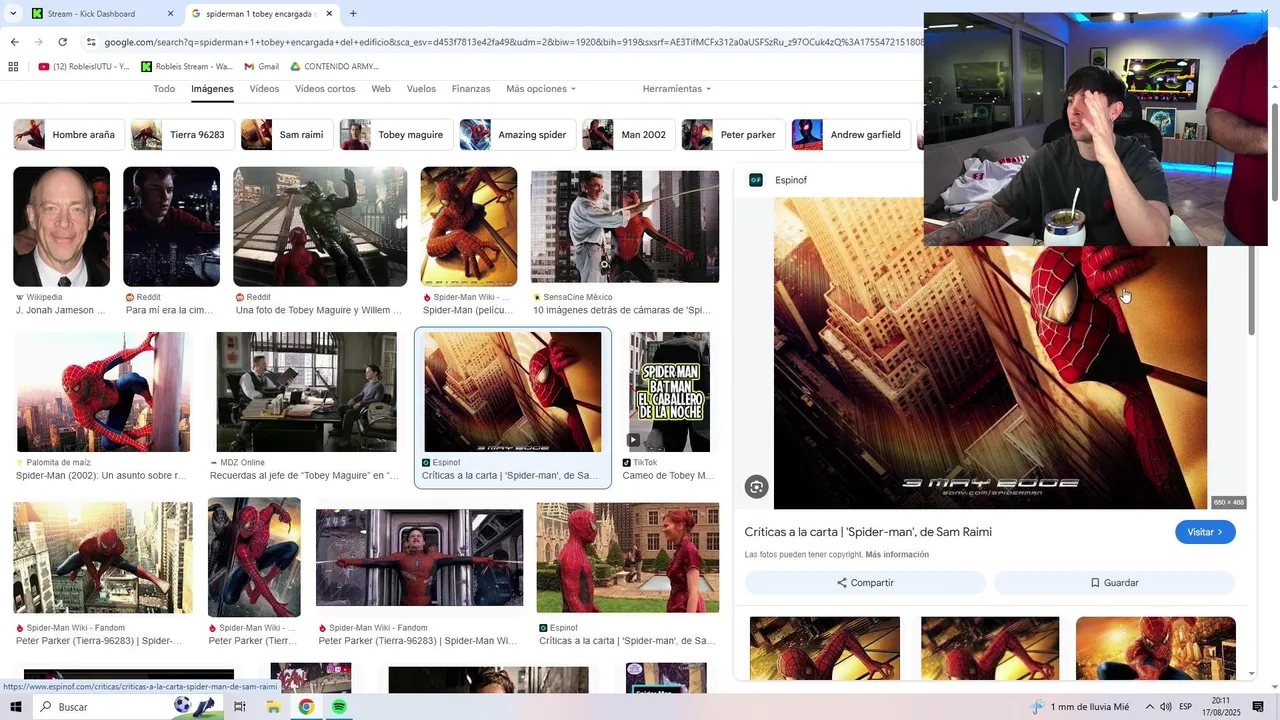Open the CONTENIDO ARMY bookmark
This screenshot has width=1280, height=720.
point(334,67)
